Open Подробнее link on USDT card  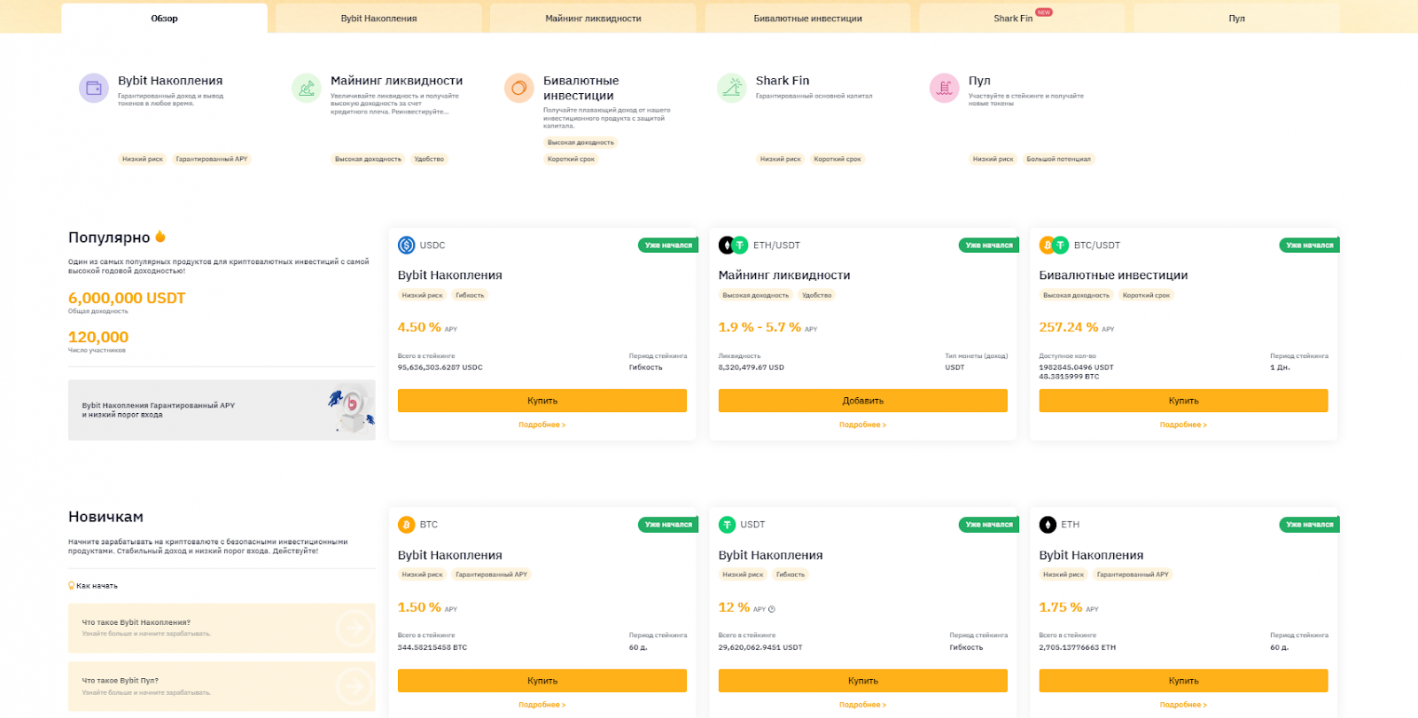coord(863,705)
